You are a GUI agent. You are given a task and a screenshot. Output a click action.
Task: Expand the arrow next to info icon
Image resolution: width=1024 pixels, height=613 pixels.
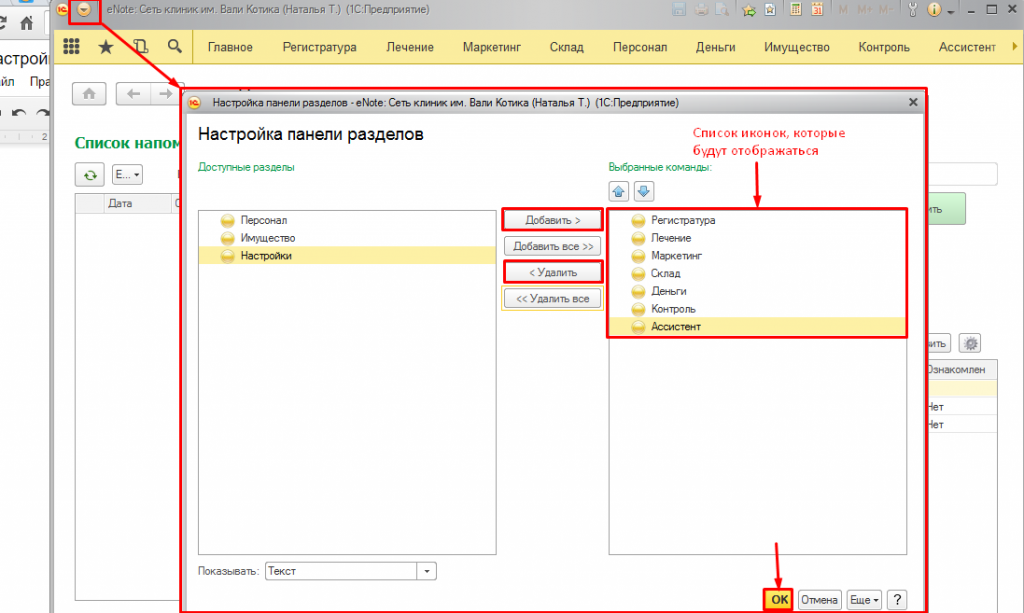(951, 12)
